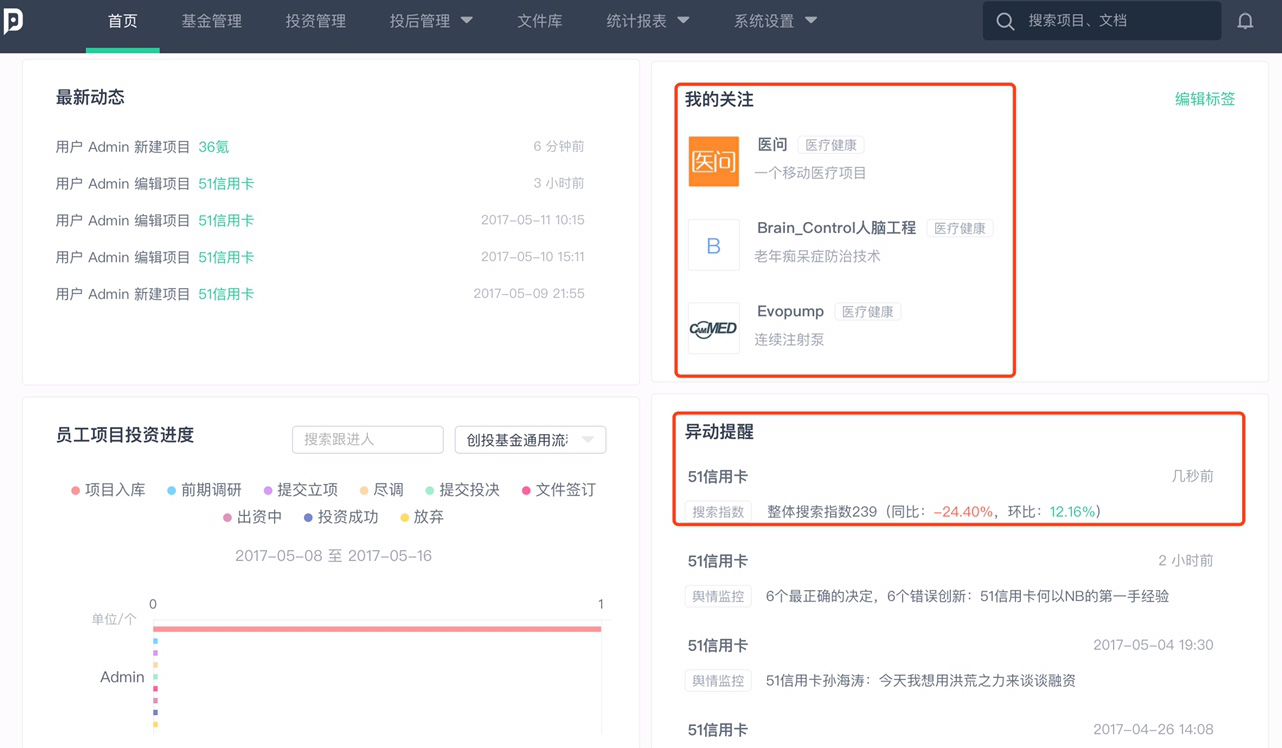Click the Admin label in the chart

[122, 677]
